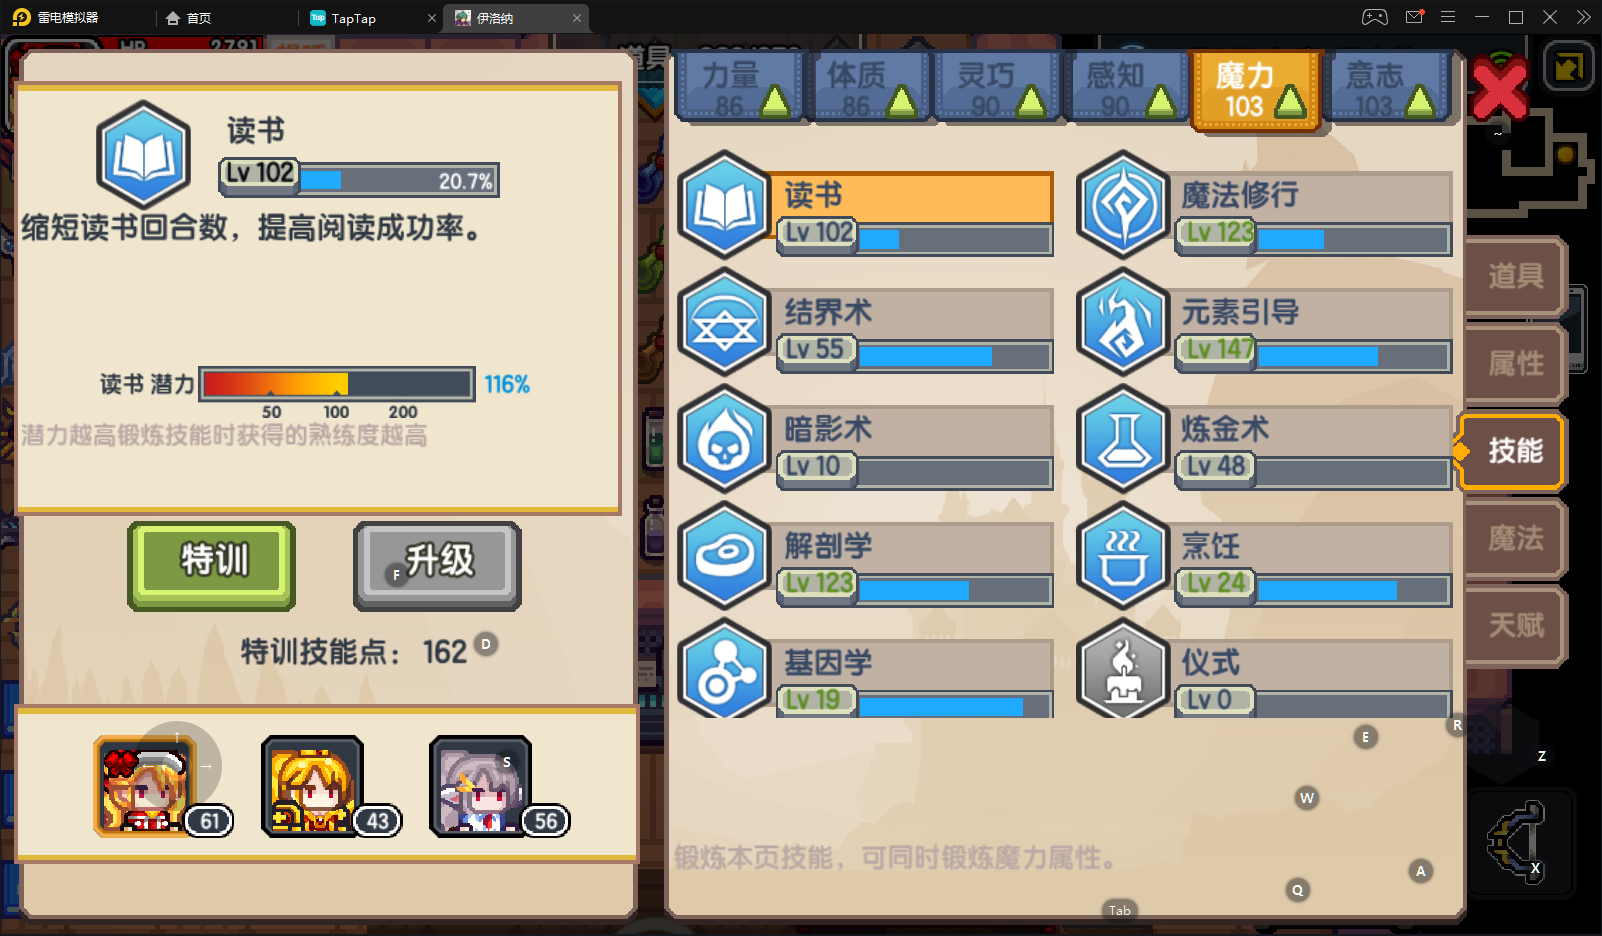Click the green 特训 button

(x=212, y=565)
